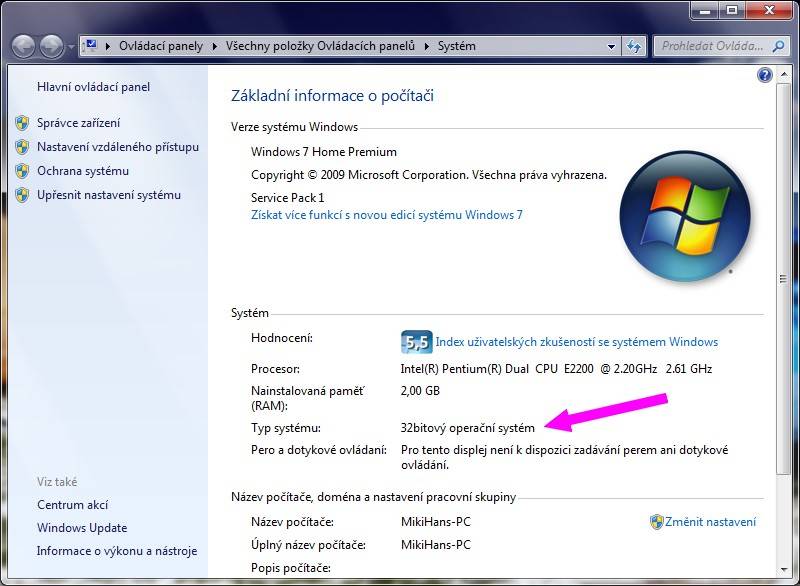Click shield icon next to Nastavení vzdáleného přístupu

point(22,147)
